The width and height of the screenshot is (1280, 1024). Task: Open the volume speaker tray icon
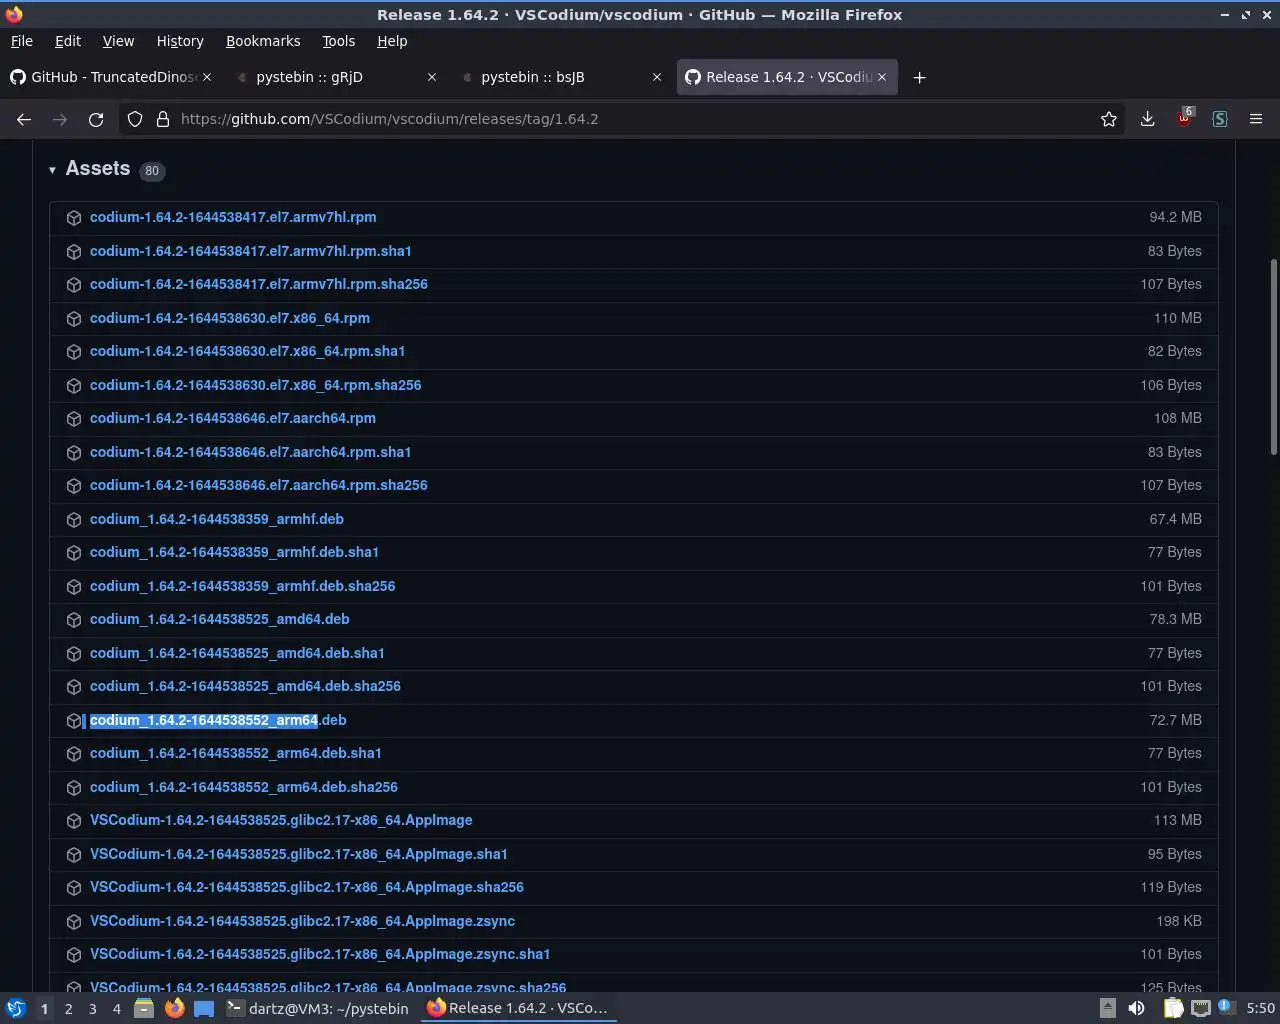(x=1137, y=1008)
